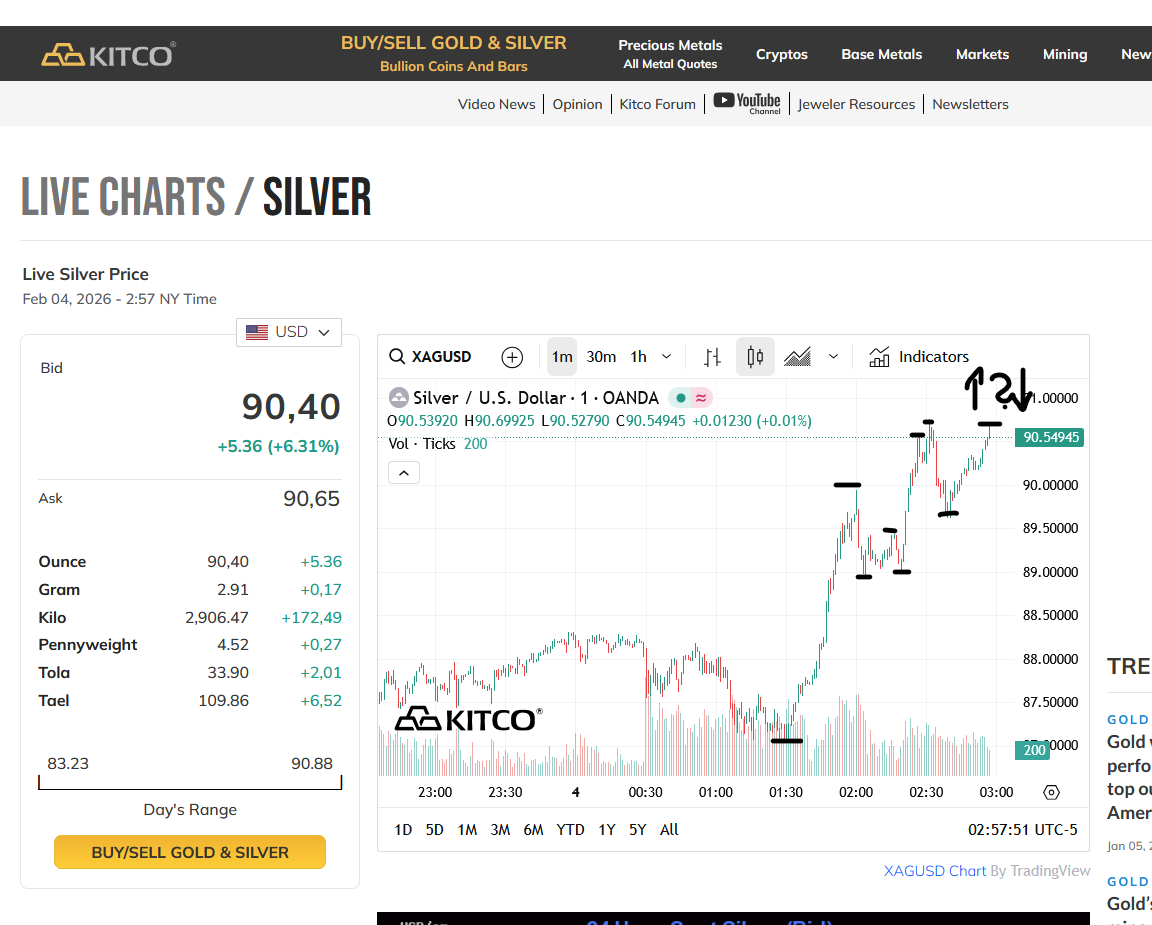Toggle the 1m chart interval
Screen dimensions: 1152x925
click(x=562, y=357)
